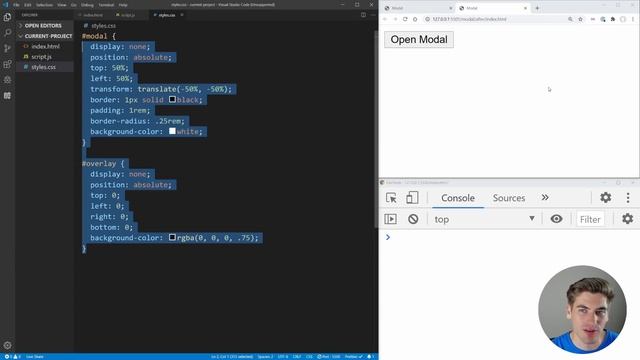Create a live expression with the eye icon
This screenshot has width=640, height=360.
556,219
